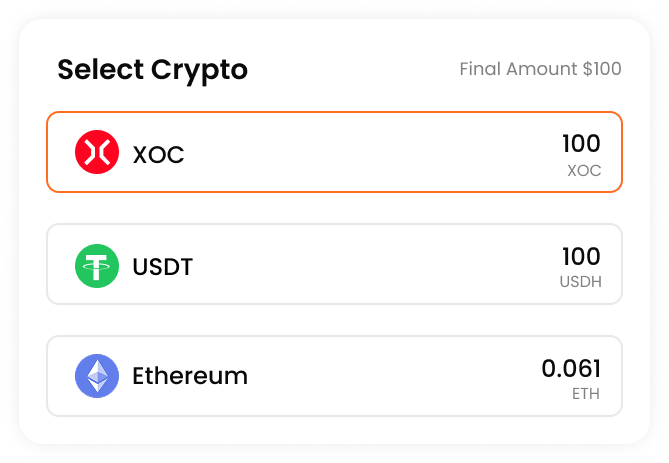Click the red XOC coin icon
This screenshot has width=669, height=463.
(x=97, y=152)
